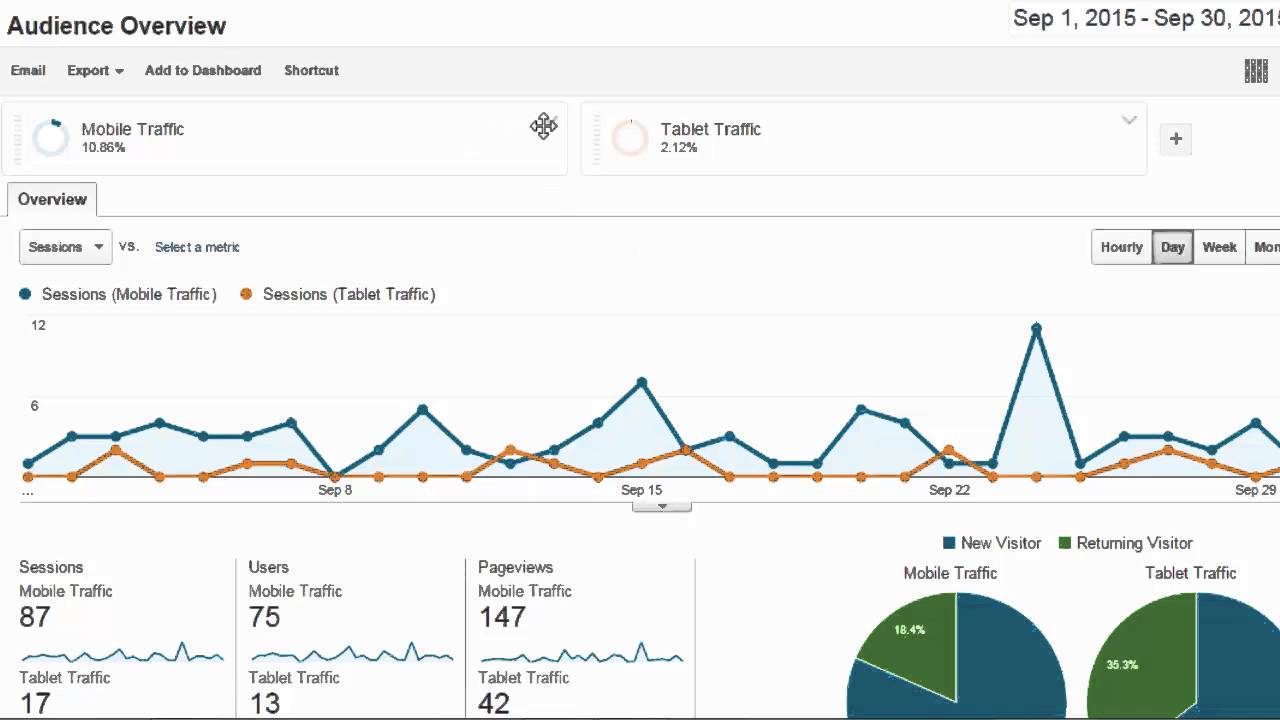
Task: Click the move handle icon on Mobile Traffic segment
Action: click(543, 126)
